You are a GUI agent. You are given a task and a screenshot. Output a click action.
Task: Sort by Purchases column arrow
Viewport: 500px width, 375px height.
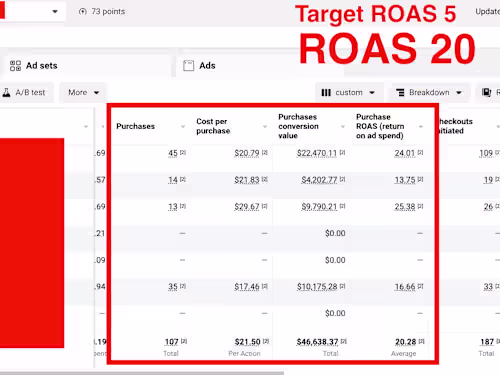coord(183,126)
